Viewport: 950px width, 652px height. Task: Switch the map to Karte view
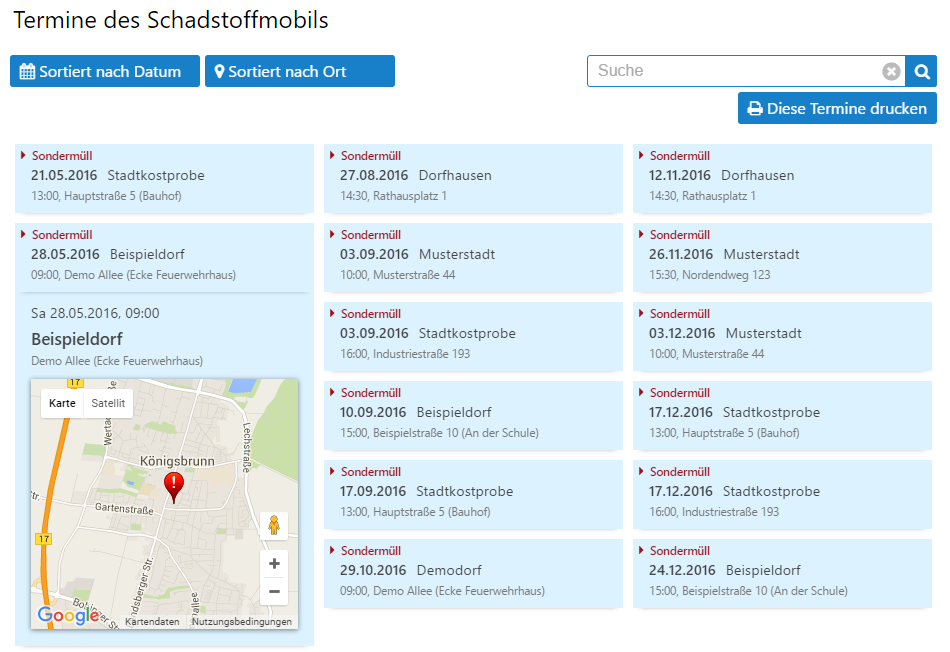tap(62, 403)
